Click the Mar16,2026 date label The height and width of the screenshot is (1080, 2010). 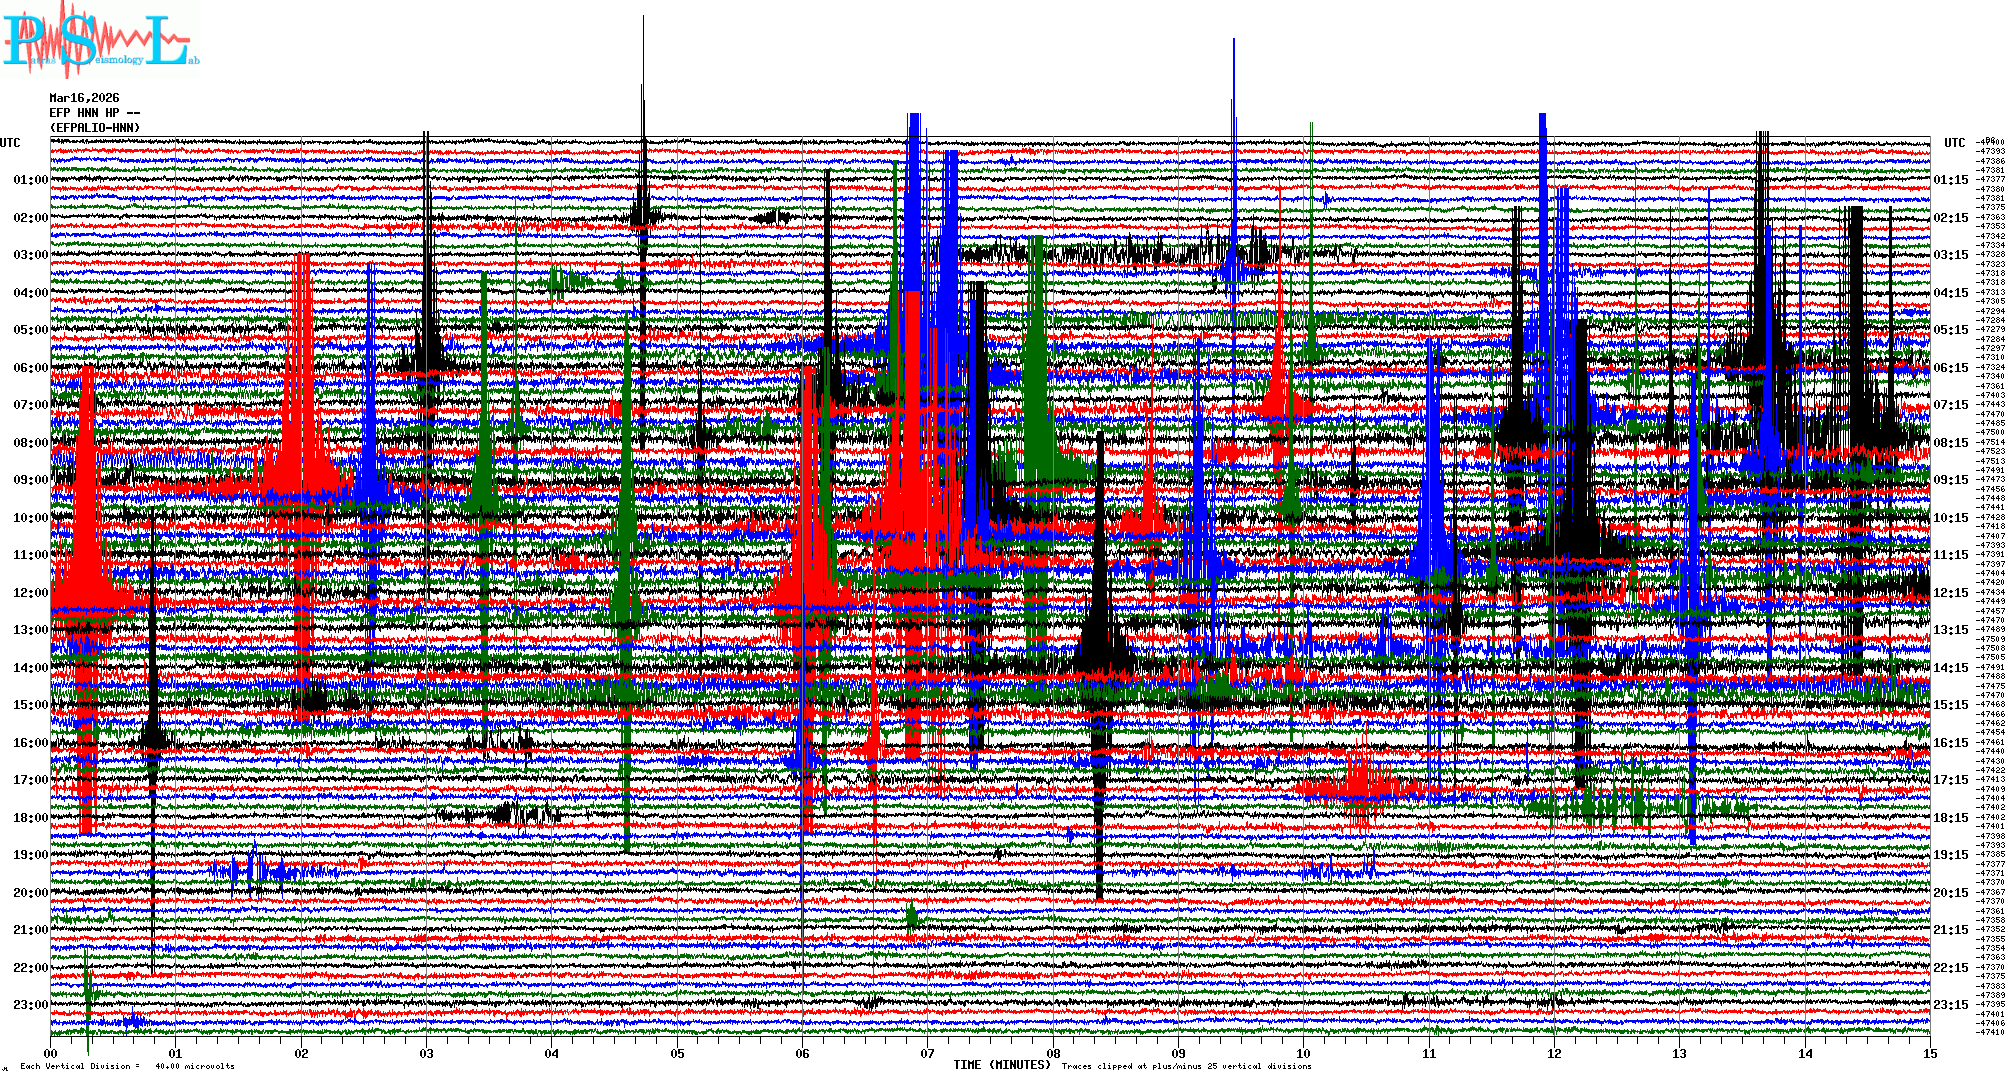point(84,98)
